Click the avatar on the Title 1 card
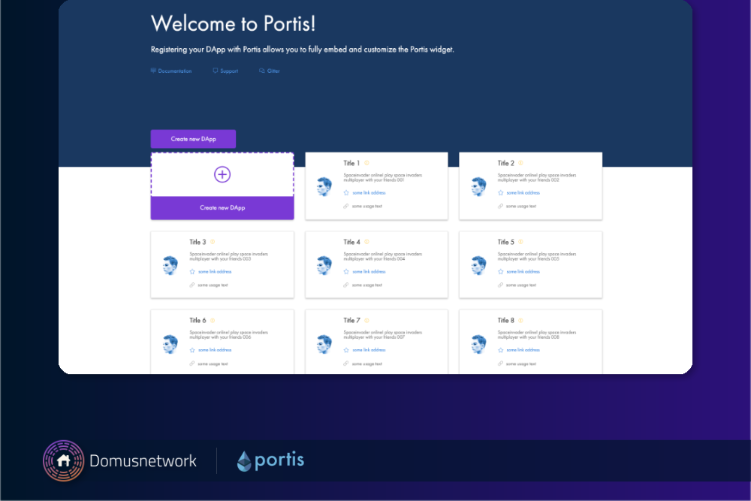This screenshot has height=501, width=751. point(324,186)
